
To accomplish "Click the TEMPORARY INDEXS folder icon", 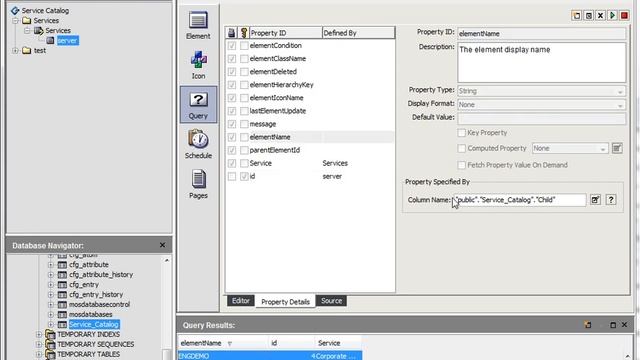I will [x=50, y=334].
